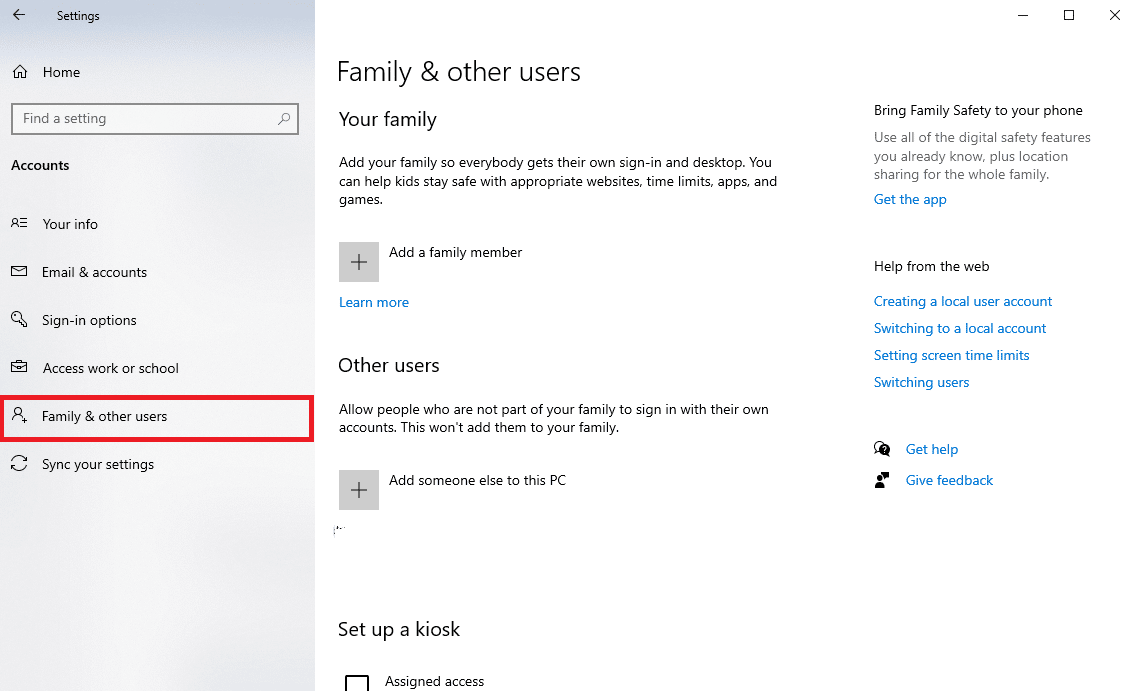Click the Set up a kiosk heading
This screenshot has height=691, width=1135.
(399, 629)
